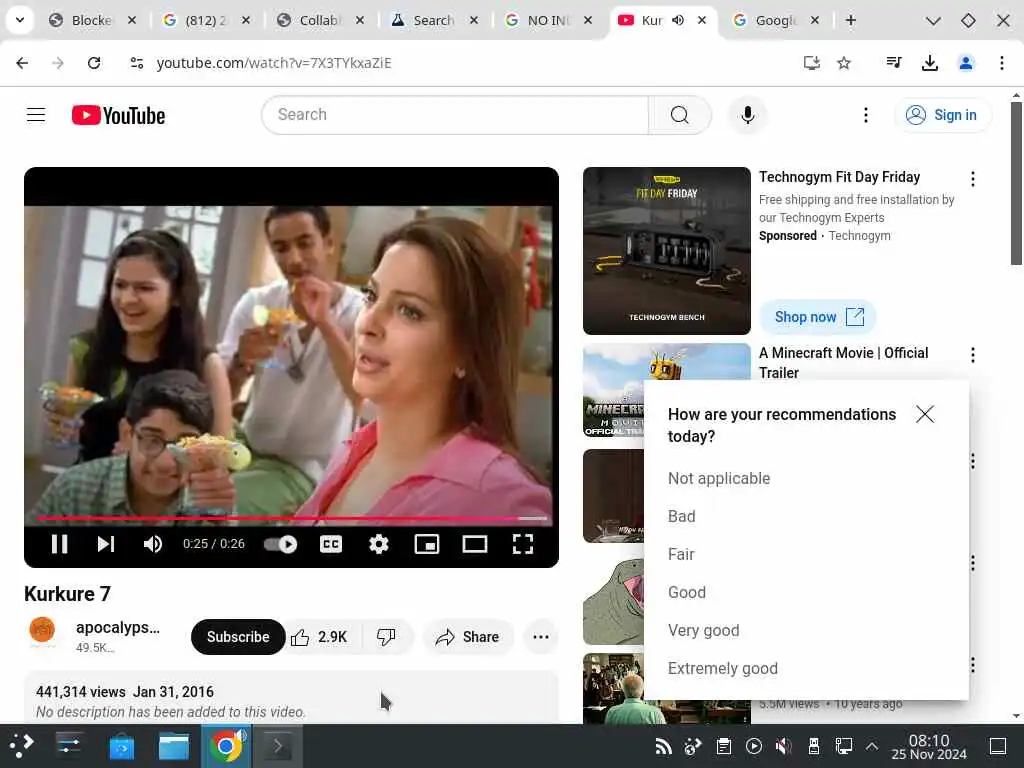Open YouTube settings three-dot menu

click(x=866, y=115)
